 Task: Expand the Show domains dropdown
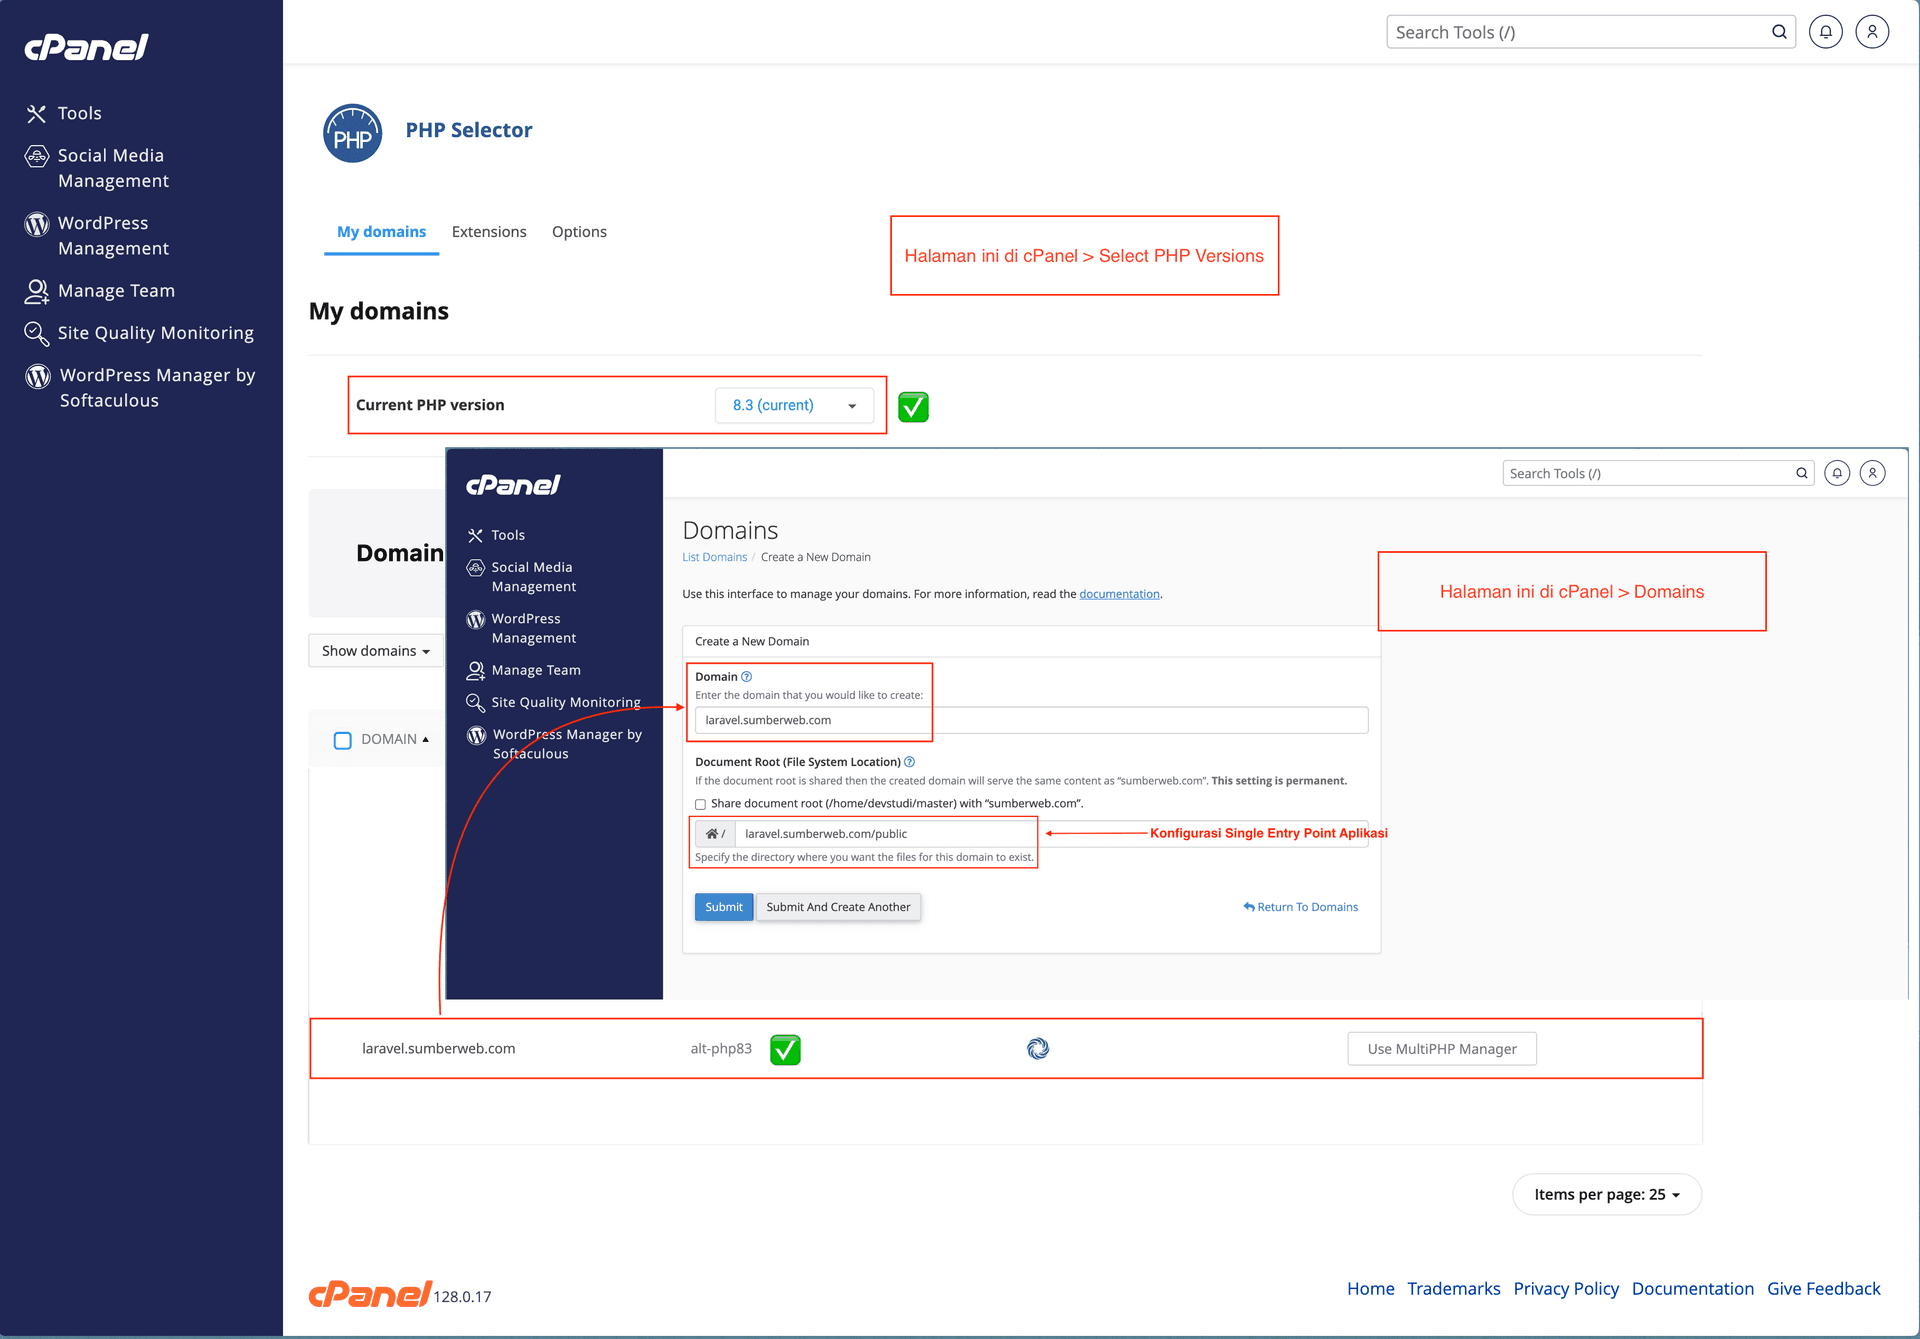pos(376,651)
